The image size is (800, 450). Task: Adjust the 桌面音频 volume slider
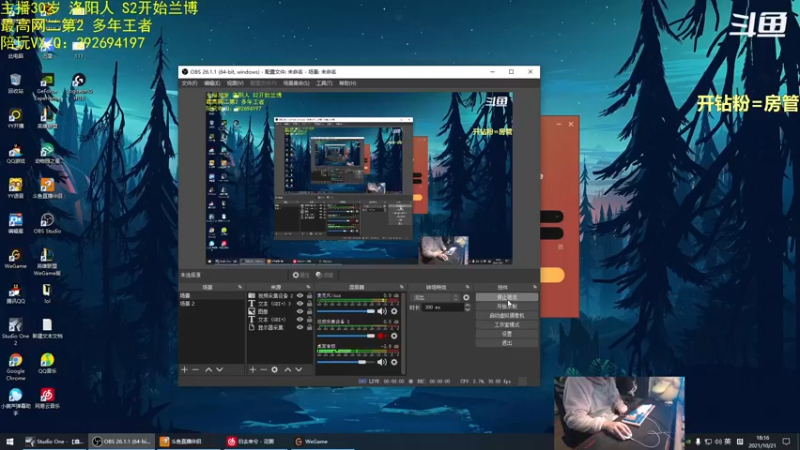click(x=346, y=362)
